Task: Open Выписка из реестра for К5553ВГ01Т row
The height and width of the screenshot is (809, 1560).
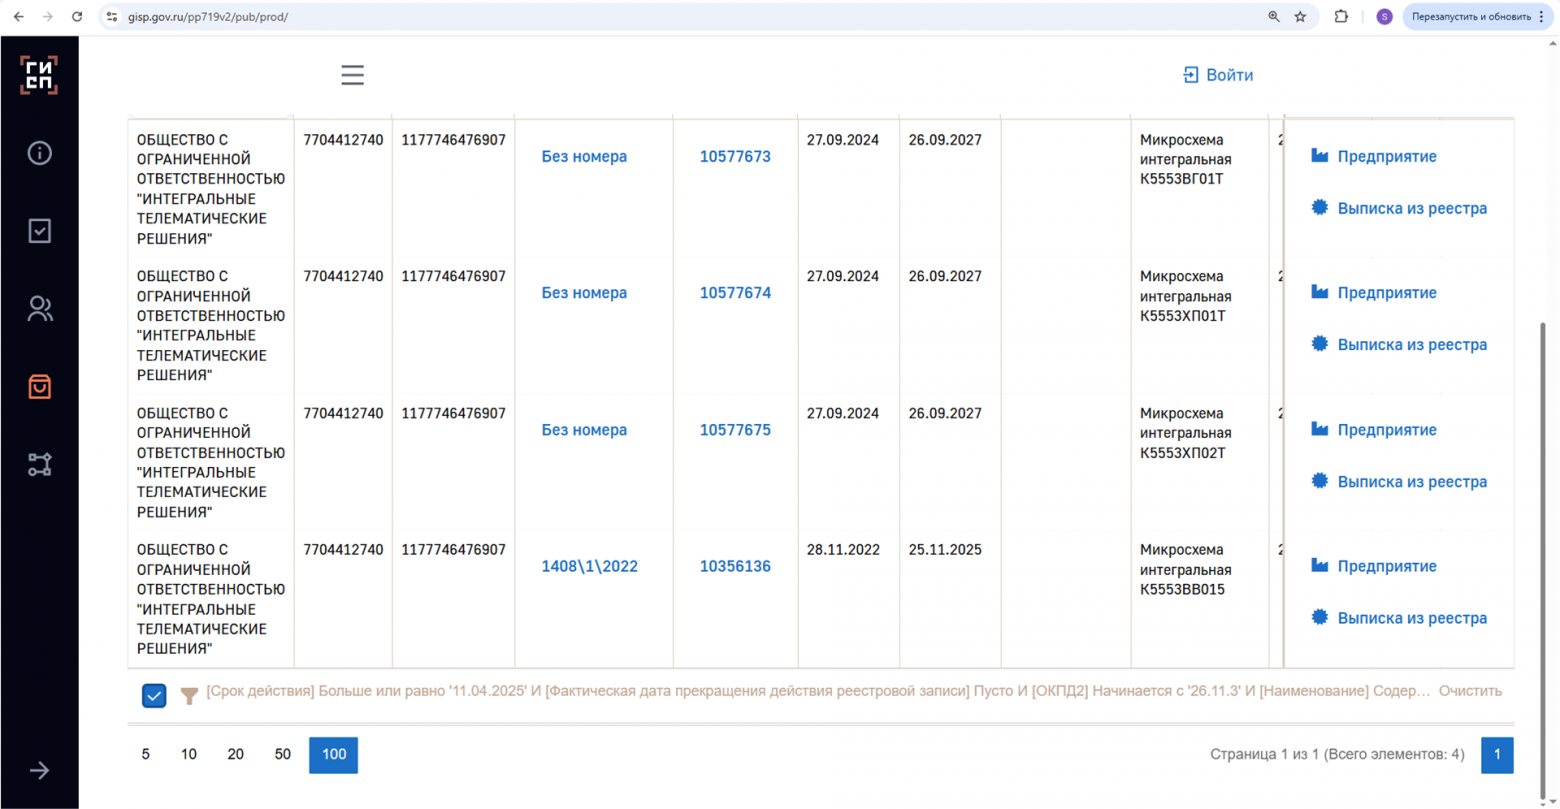Action: (1399, 208)
